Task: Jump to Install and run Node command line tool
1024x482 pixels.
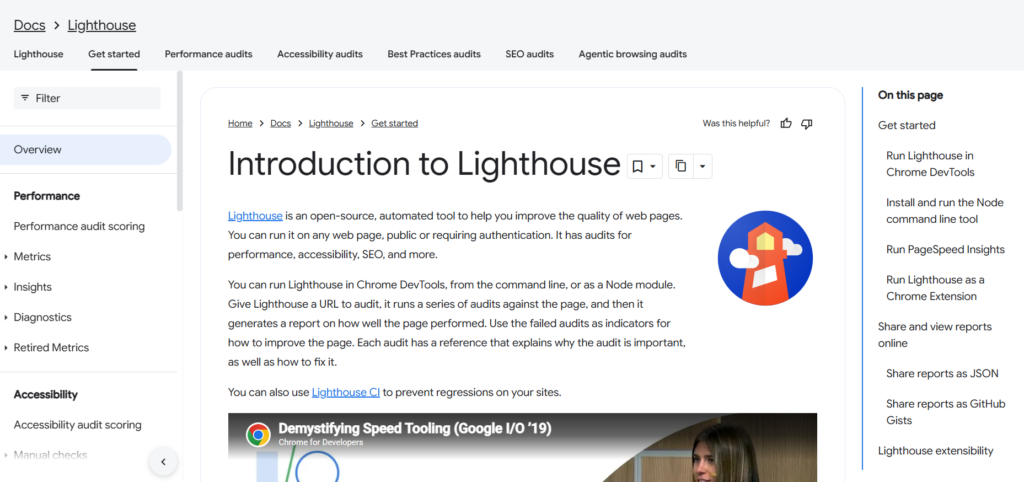Action: 944,211
